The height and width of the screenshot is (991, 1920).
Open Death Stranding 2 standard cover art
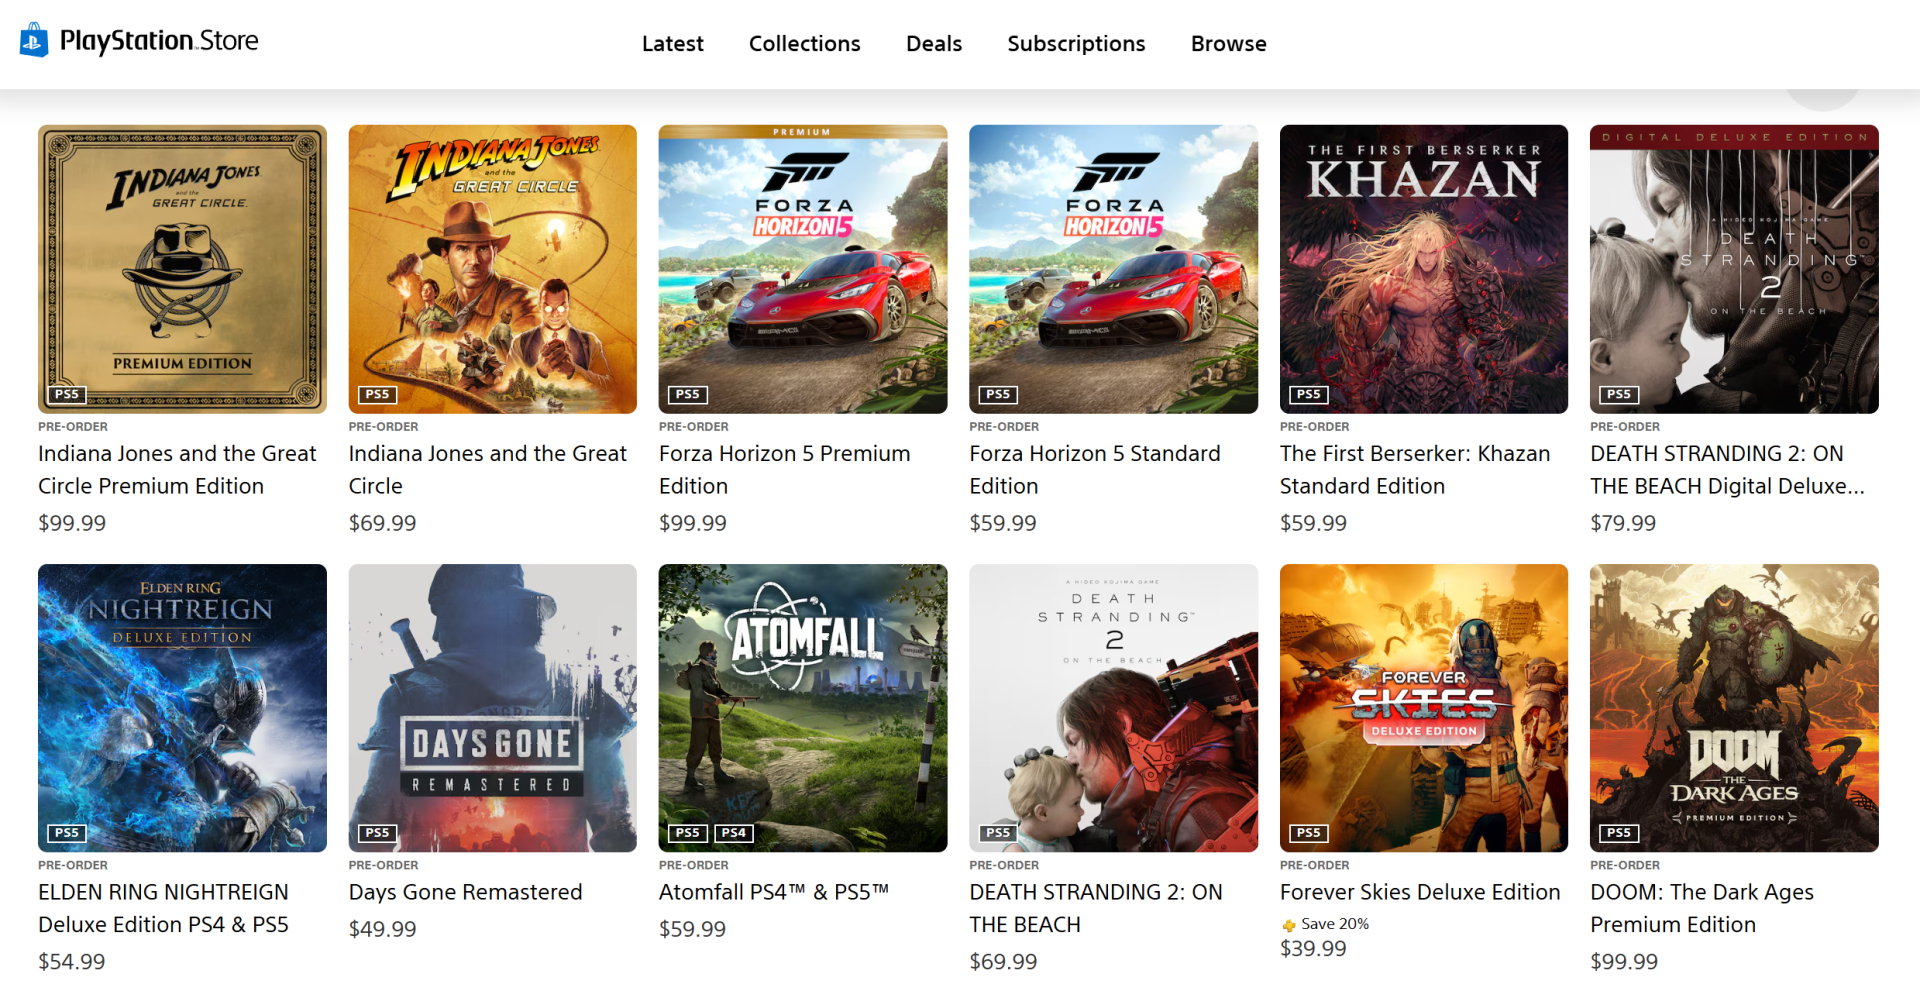(x=1114, y=708)
